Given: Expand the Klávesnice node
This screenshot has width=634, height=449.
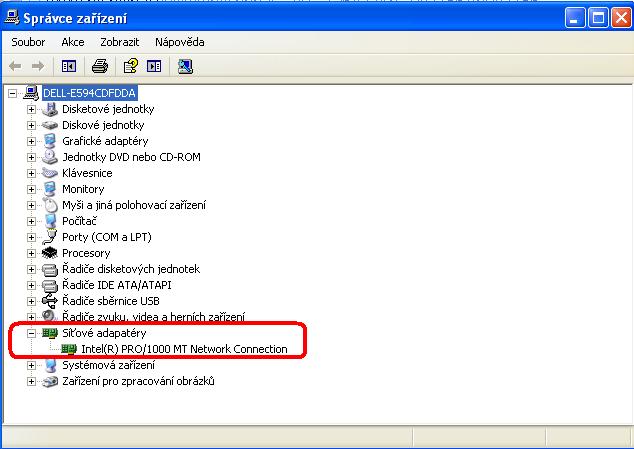Looking at the screenshot, I should (31, 173).
